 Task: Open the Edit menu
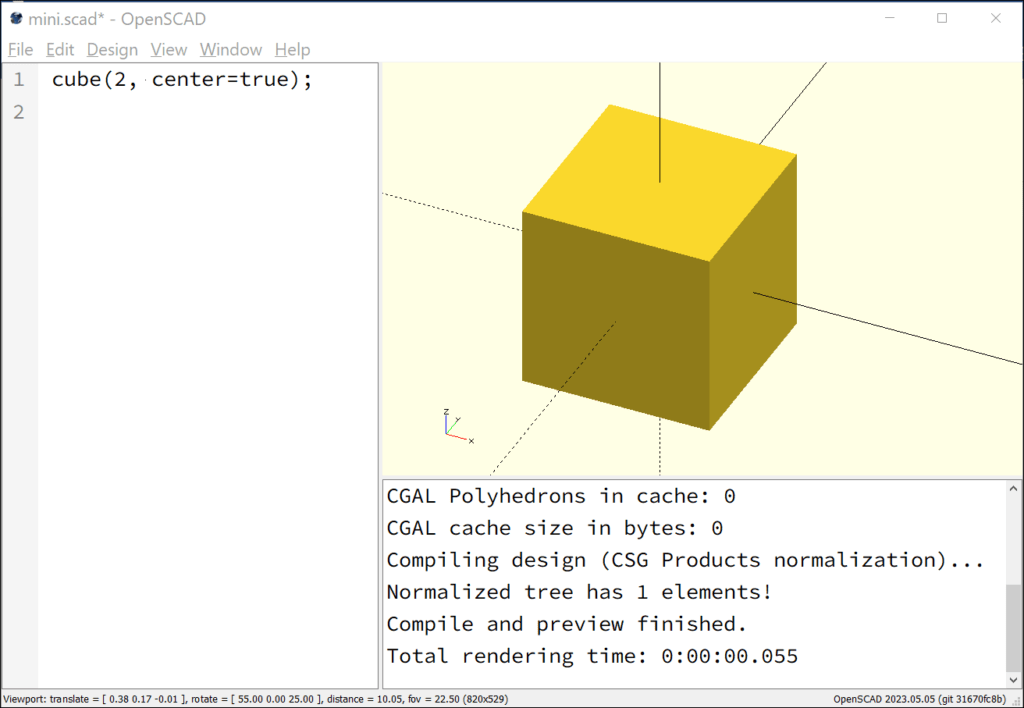60,50
